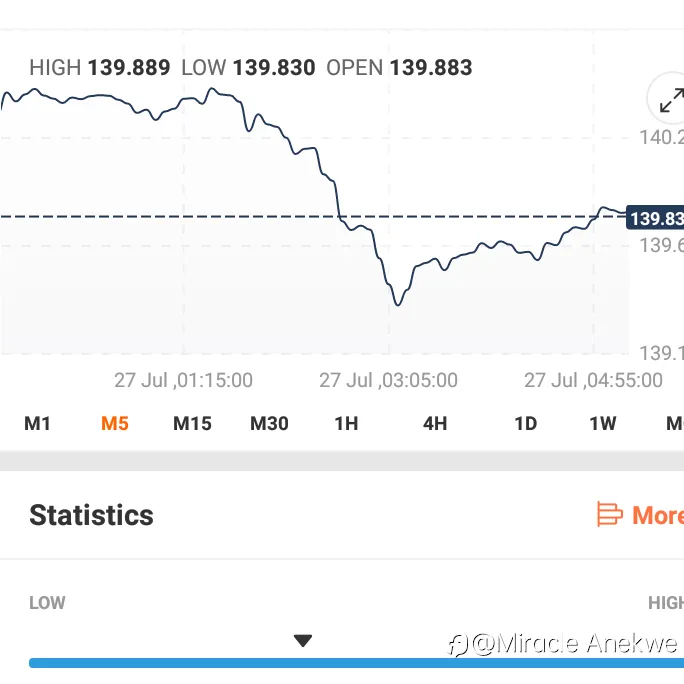684x684 pixels.
Task: Switch chart to M15 interval
Action: pos(192,424)
